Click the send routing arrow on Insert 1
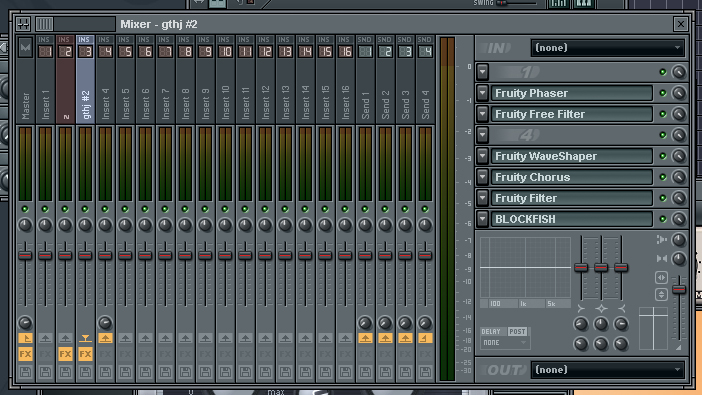Viewport: 702px width, 395px height. (45, 339)
